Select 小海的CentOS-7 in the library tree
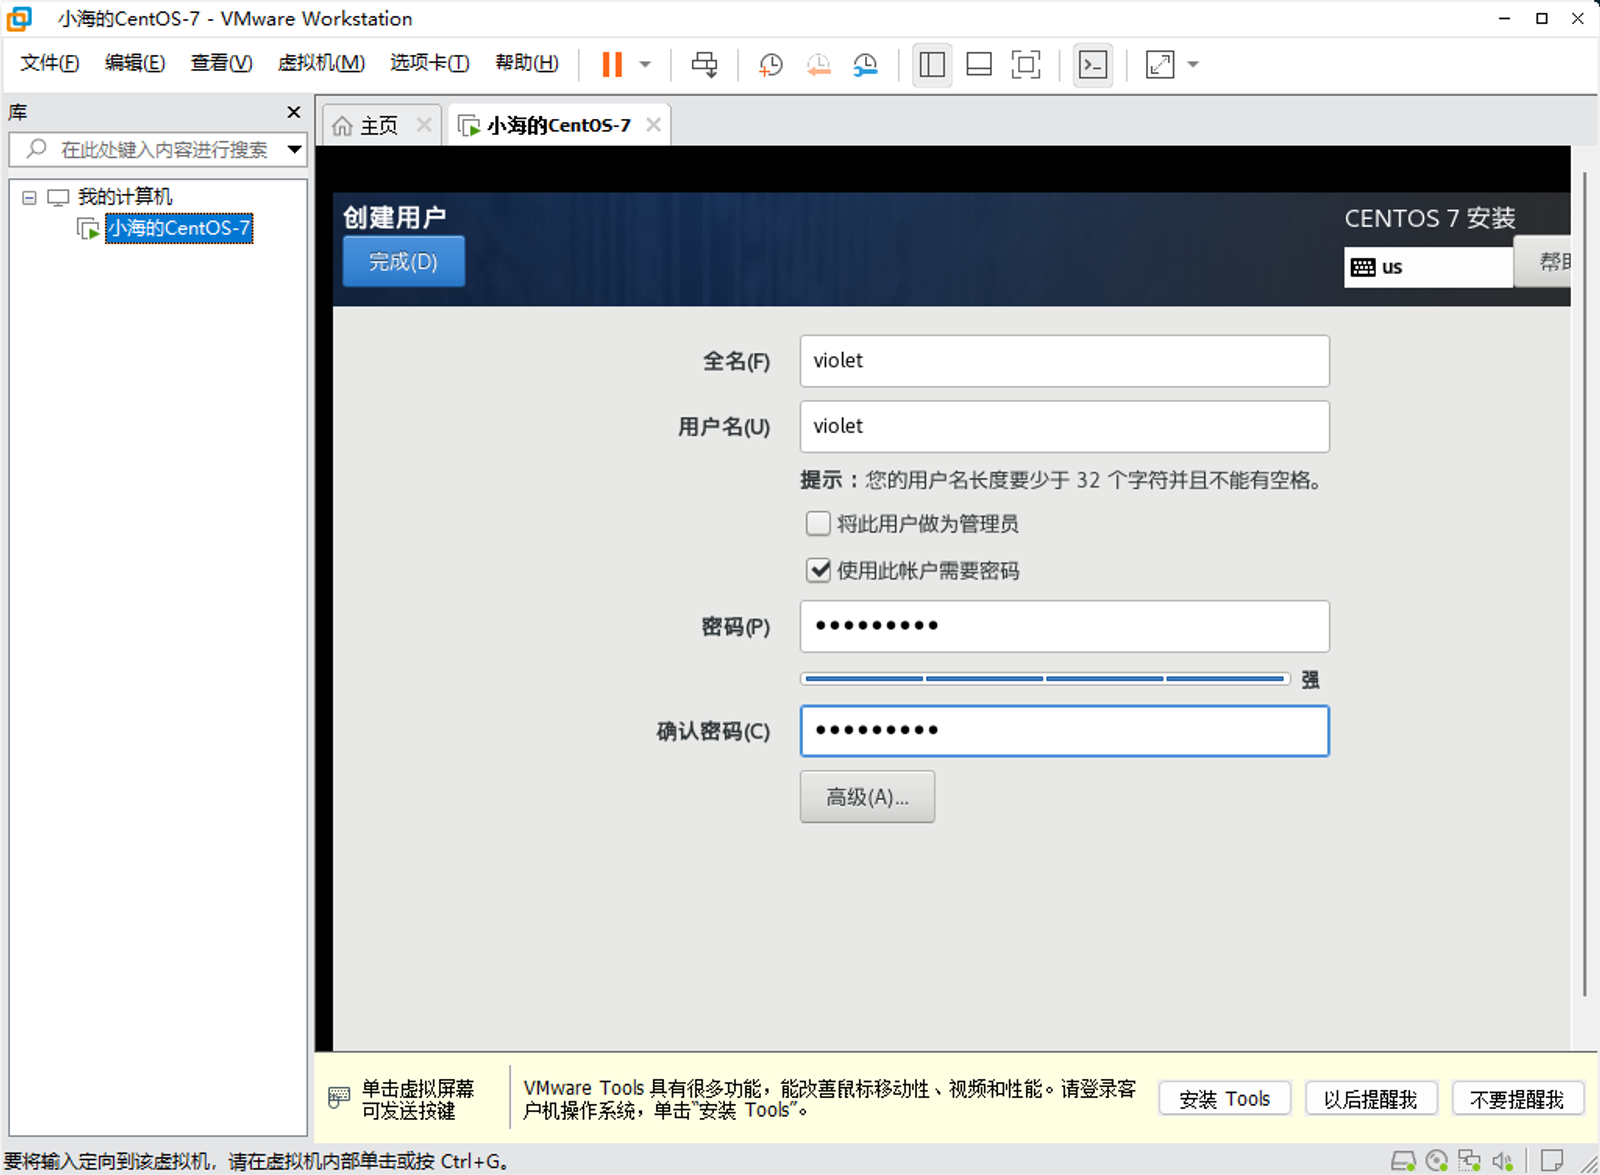Image resolution: width=1600 pixels, height=1175 pixels. point(179,228)
